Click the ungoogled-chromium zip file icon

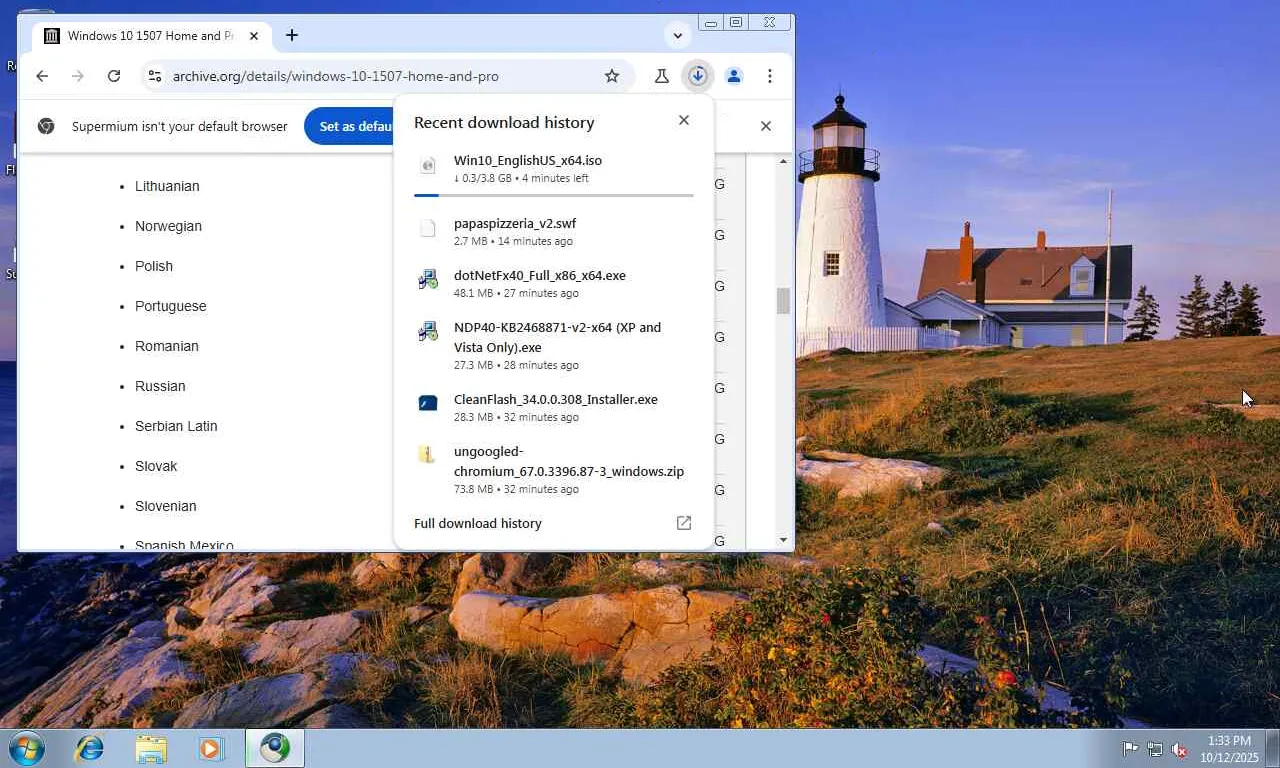click(x=428, y=455)
